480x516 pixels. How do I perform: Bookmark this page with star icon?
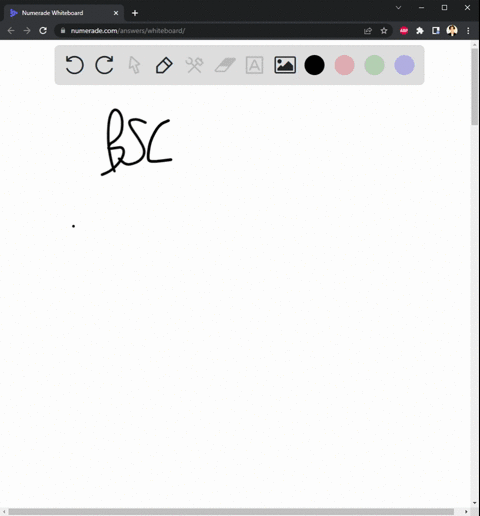click(384, 31)
